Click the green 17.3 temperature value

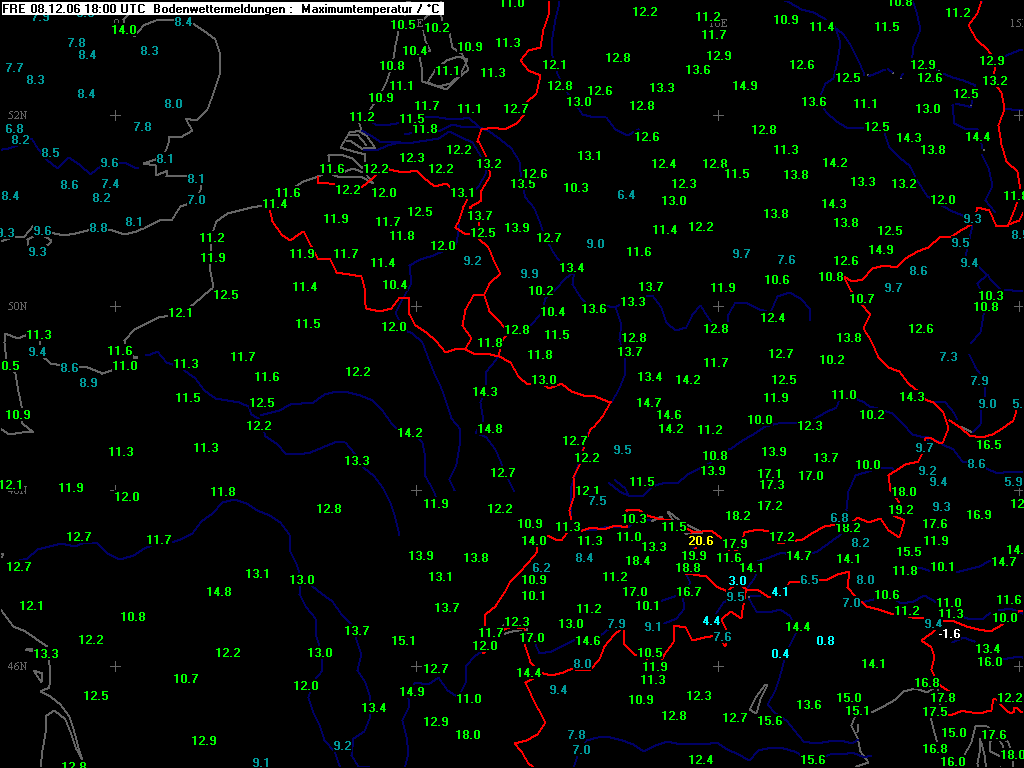[772, 485]
